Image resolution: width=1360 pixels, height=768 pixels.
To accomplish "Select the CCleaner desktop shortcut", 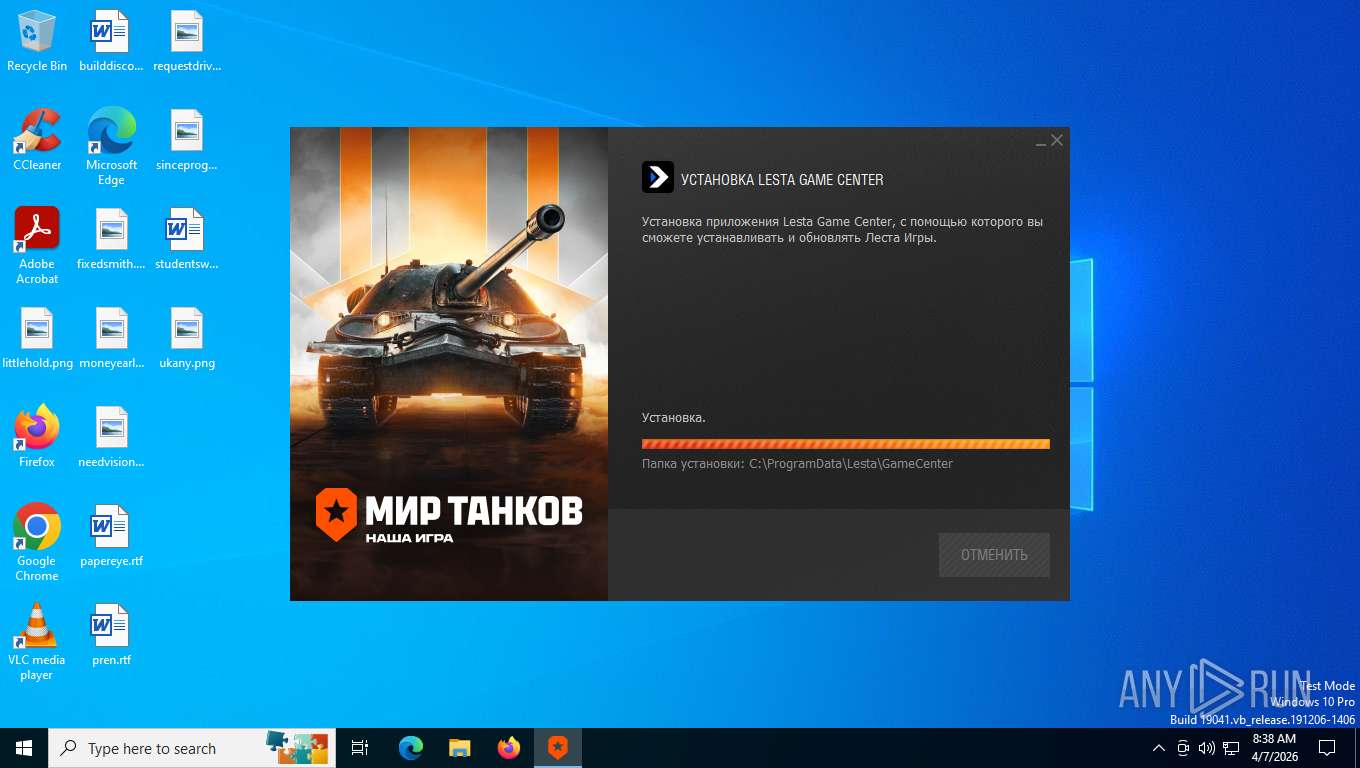I will click(37, 140).
